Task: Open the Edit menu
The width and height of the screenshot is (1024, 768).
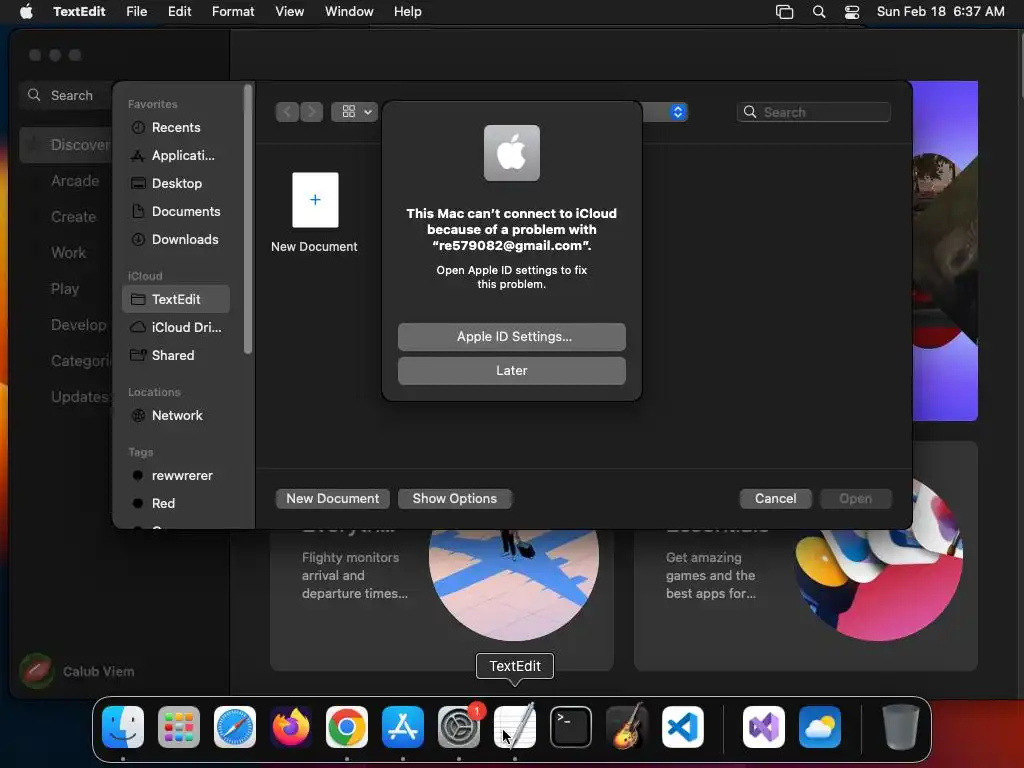Action: click(x=180, y=12)
